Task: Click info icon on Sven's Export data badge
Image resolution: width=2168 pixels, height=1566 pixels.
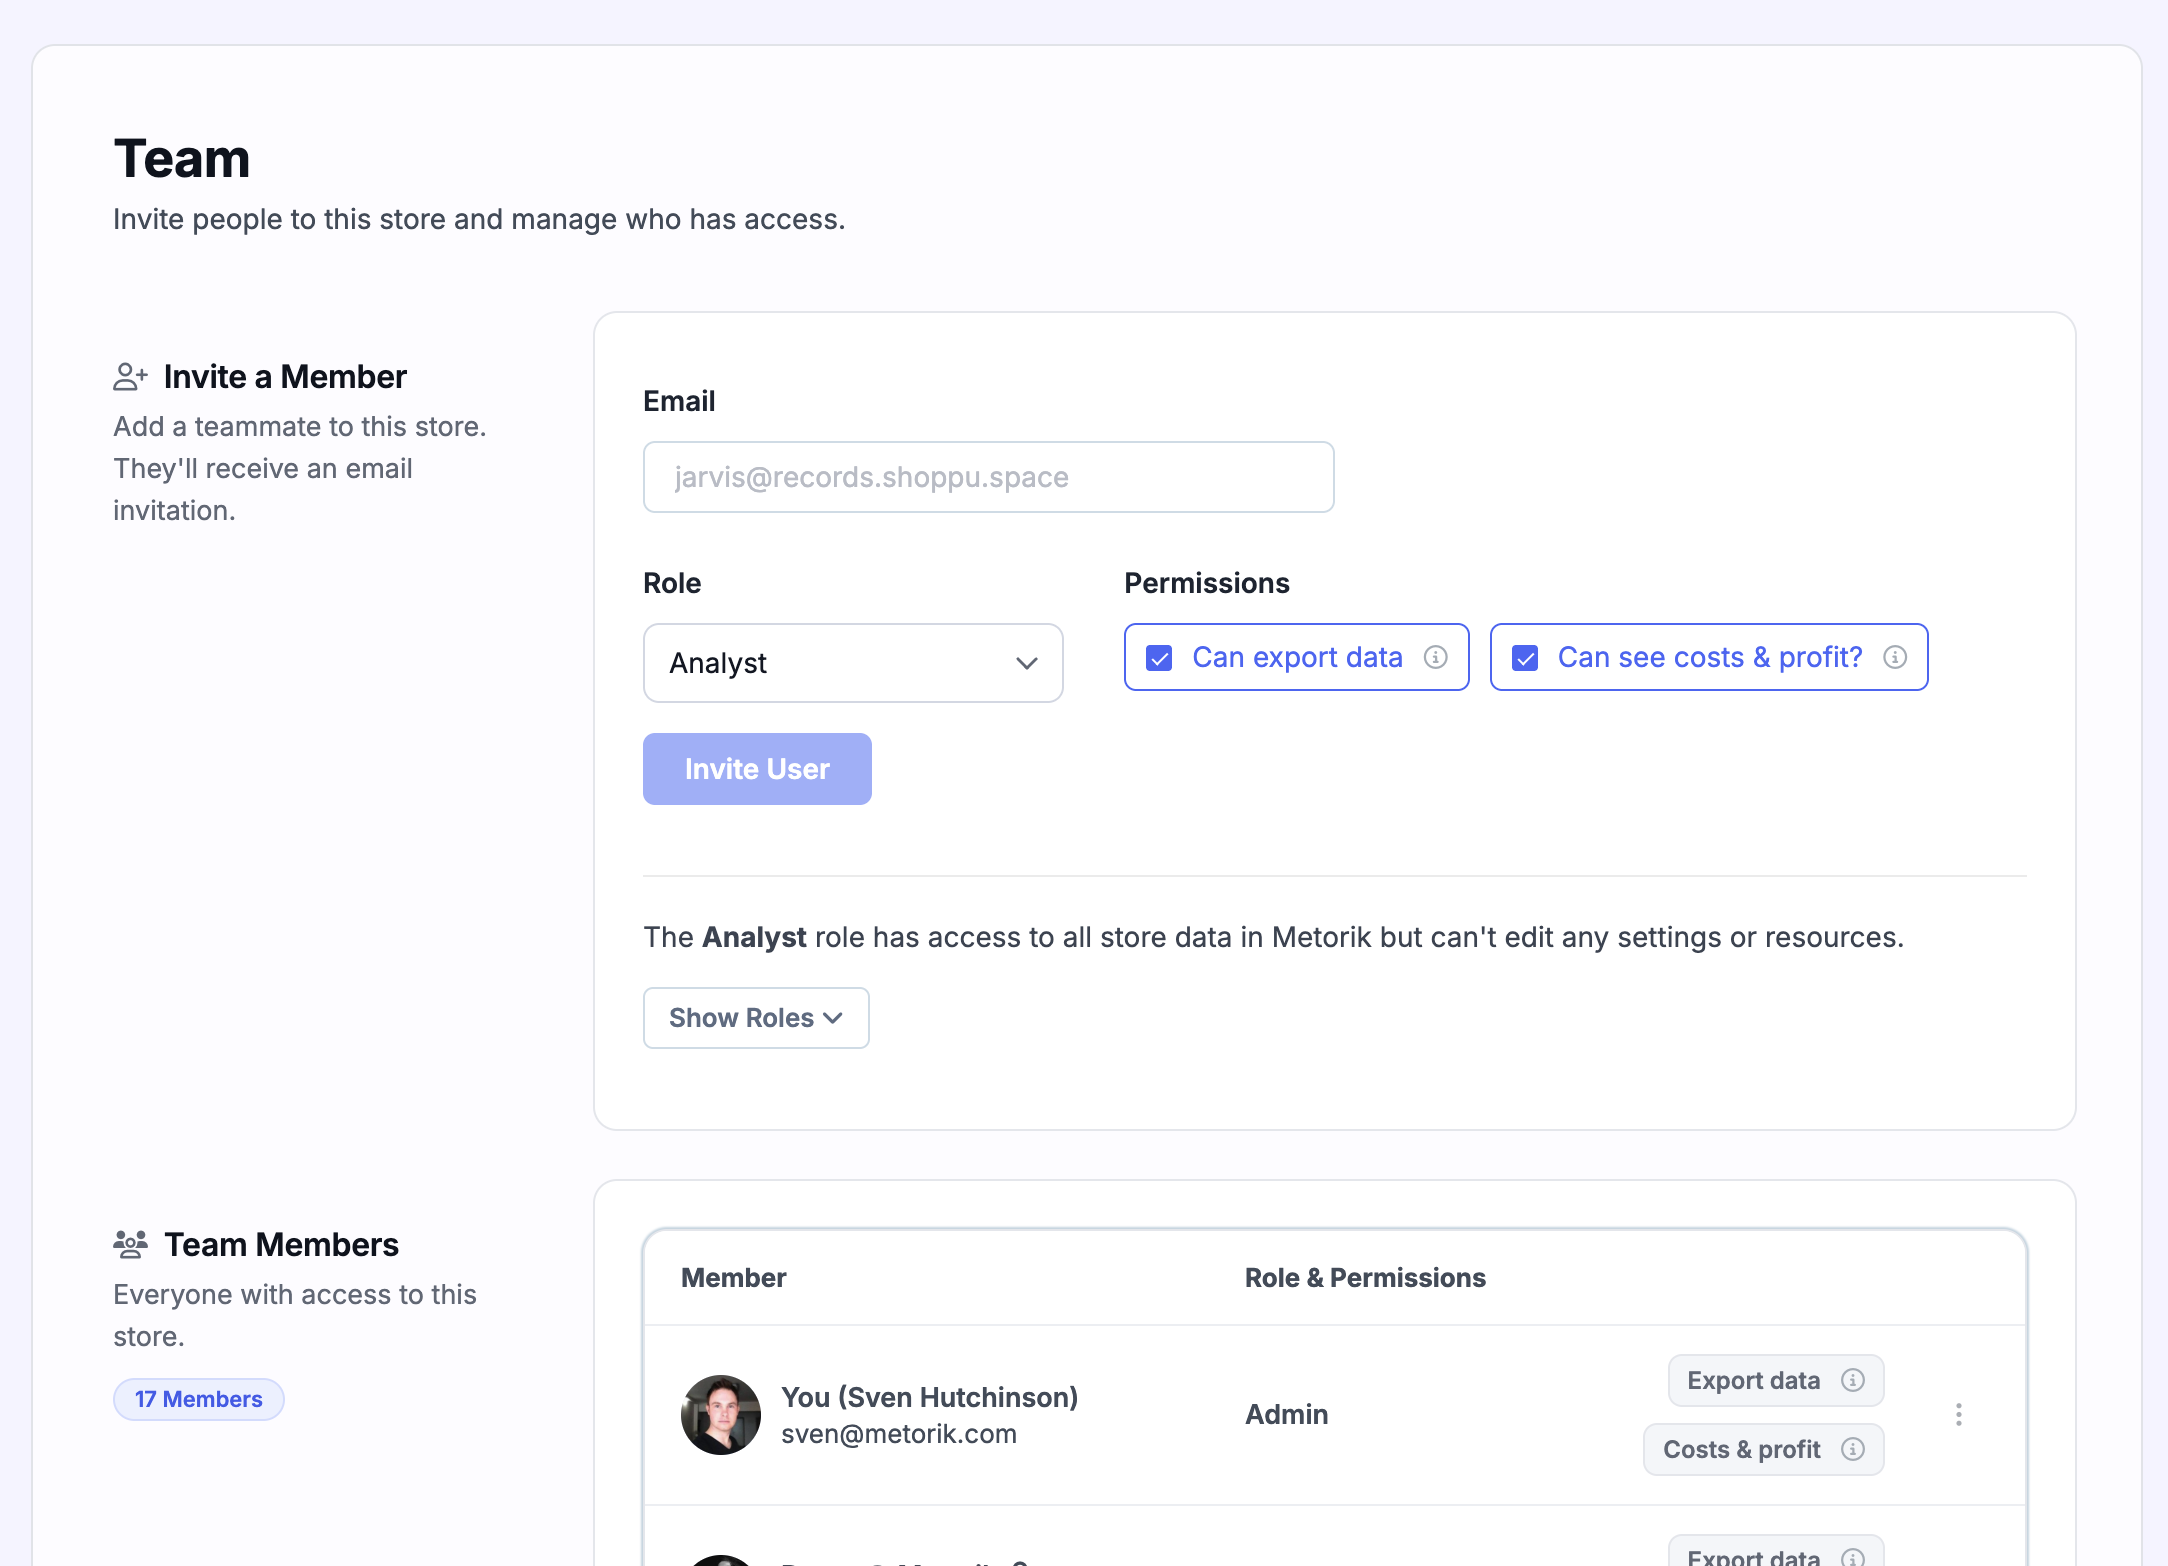Action: 1853,1380
